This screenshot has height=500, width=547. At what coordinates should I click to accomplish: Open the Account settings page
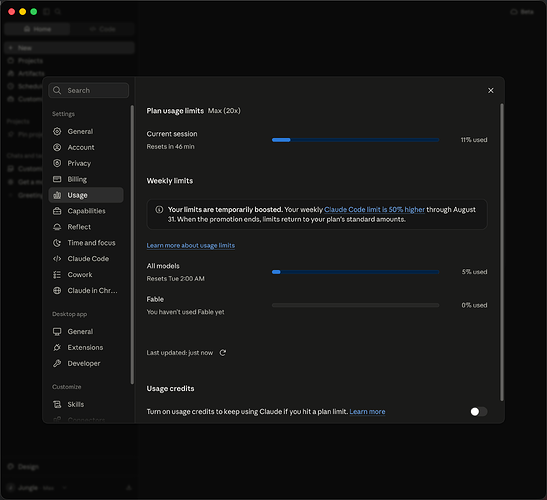pyautogui.click(x=86, y=147)
